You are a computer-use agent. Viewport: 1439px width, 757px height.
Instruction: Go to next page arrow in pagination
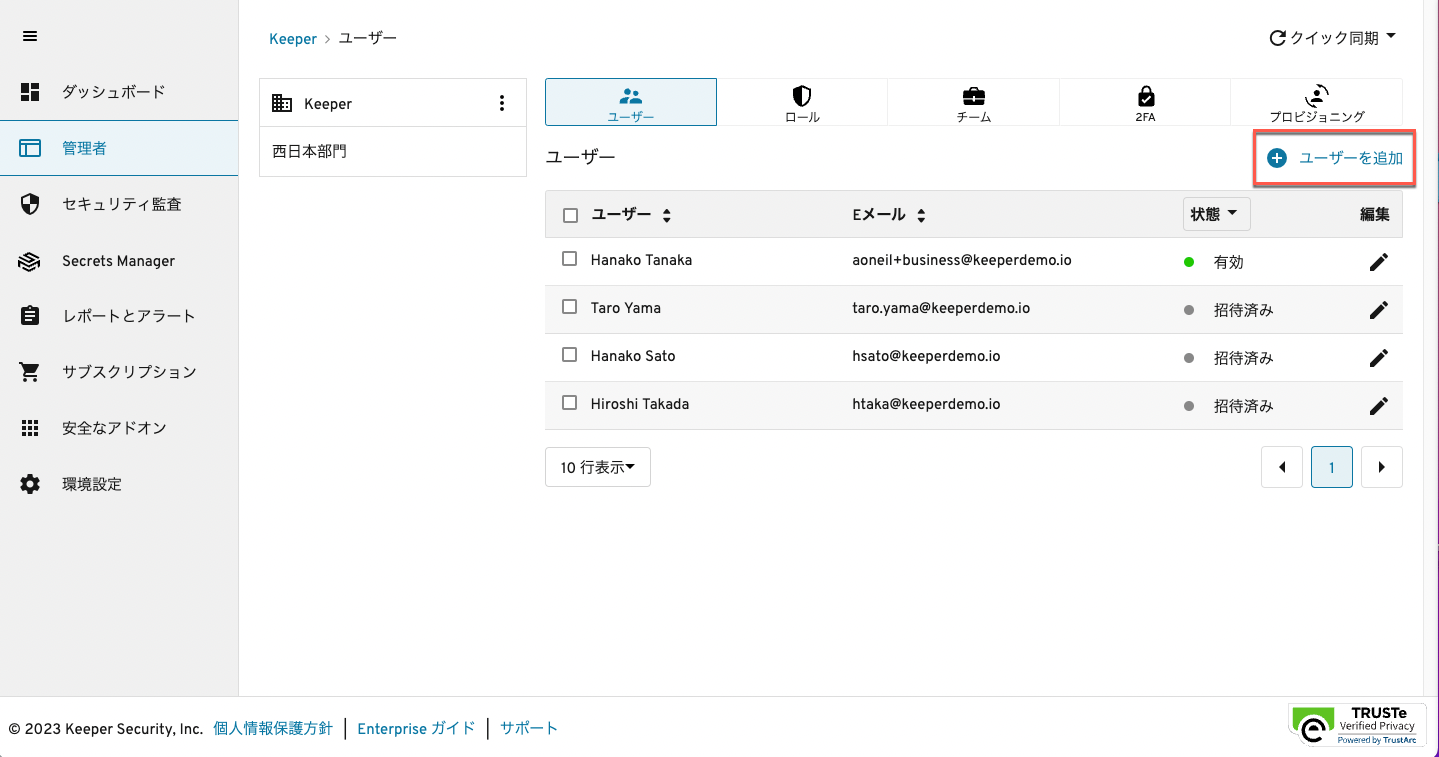pos(1381,467)
